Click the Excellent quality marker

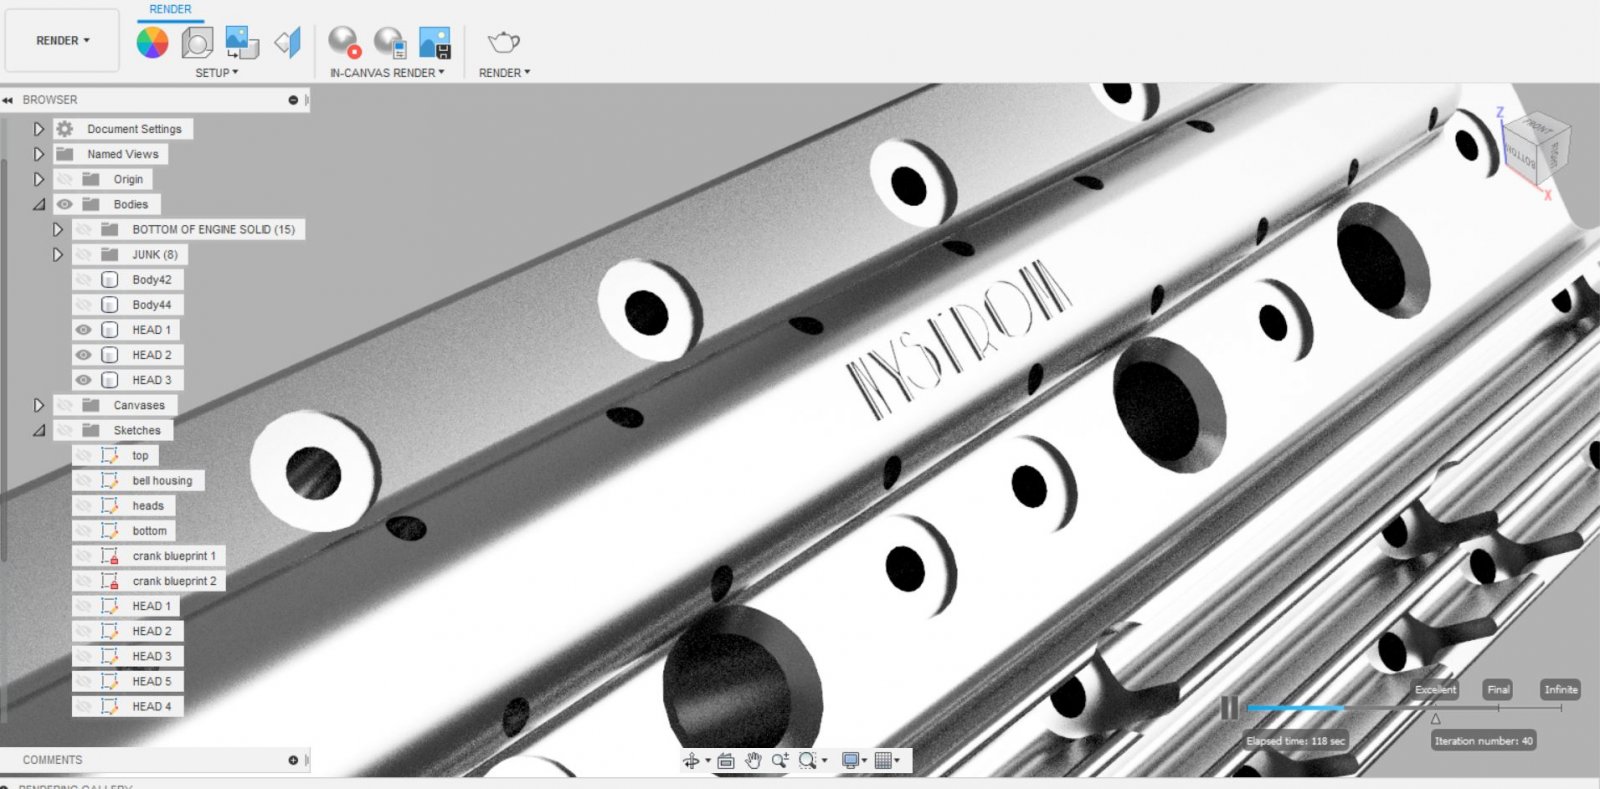coord(1435,690)
